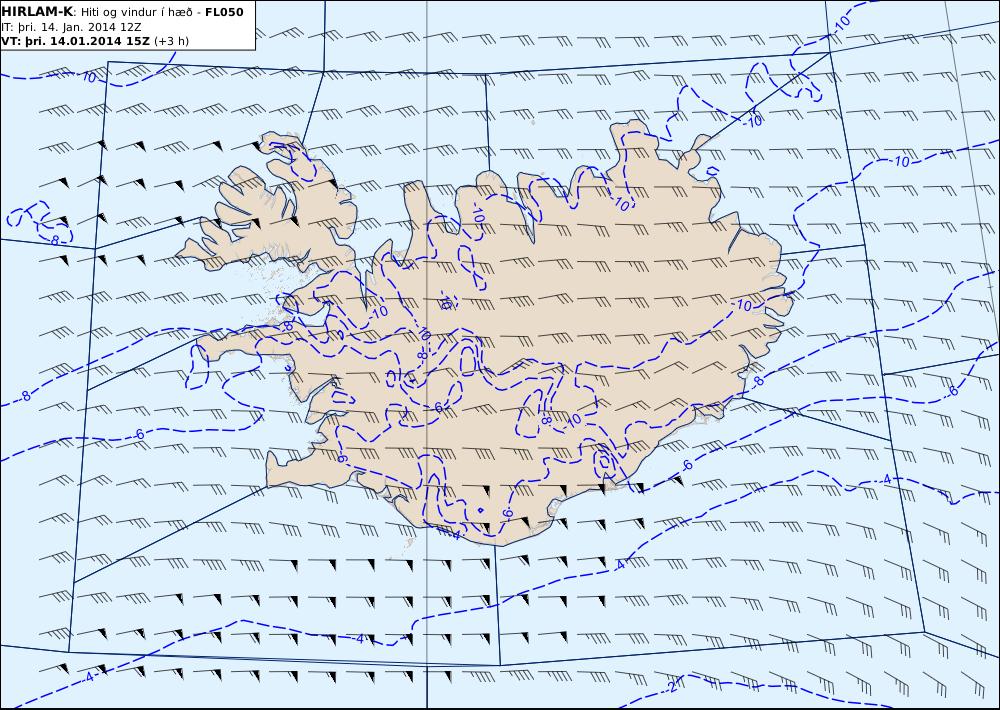Screen dimensions: 1000x710
Task: Click the 'Hiti og vindur í hæð' caption
Action: 138,12
